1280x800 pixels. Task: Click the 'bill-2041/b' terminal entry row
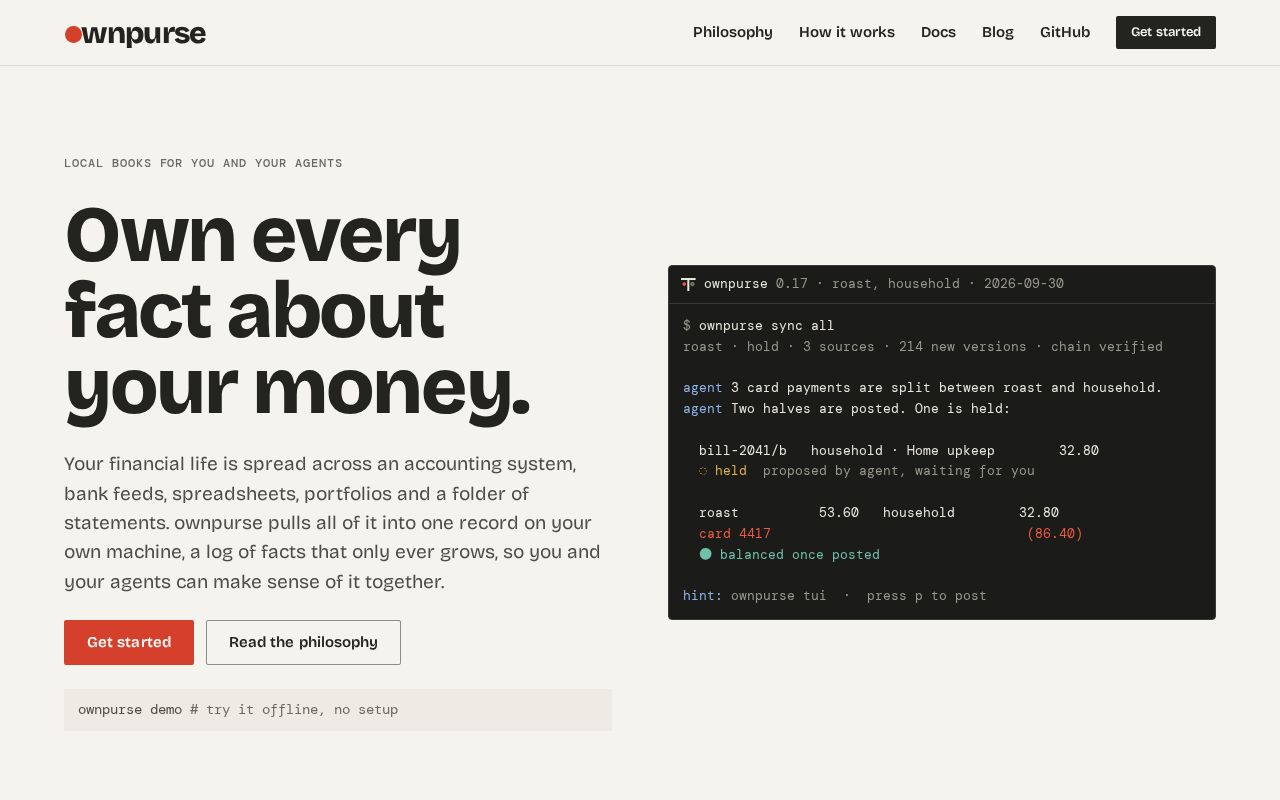[x=899, y=451]
